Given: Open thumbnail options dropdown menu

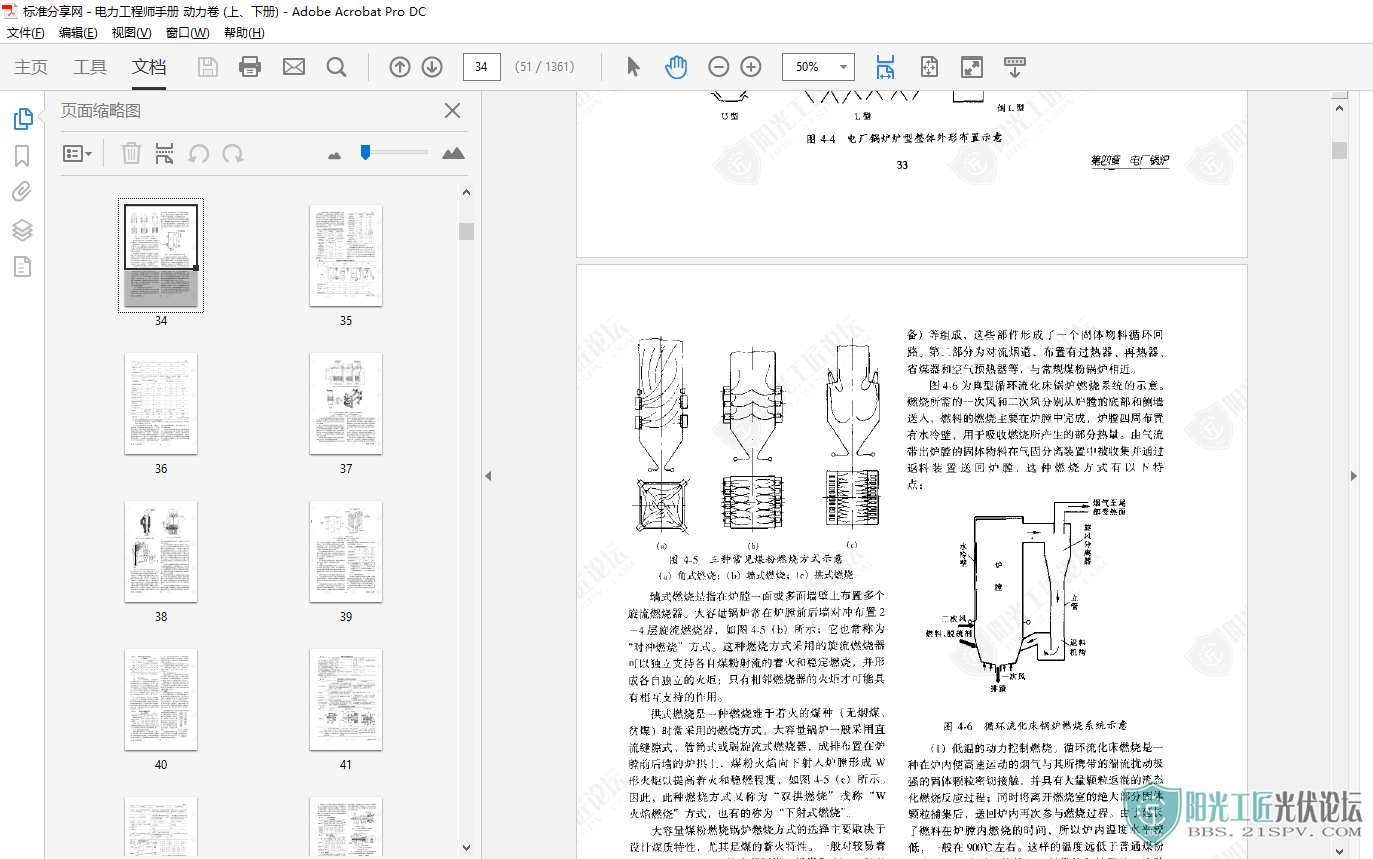Looking at the screenshot, I should [77, 153].
